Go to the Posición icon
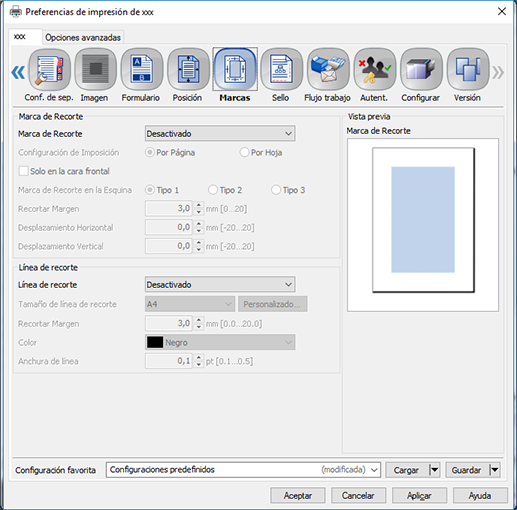 (x=188, y=69)
